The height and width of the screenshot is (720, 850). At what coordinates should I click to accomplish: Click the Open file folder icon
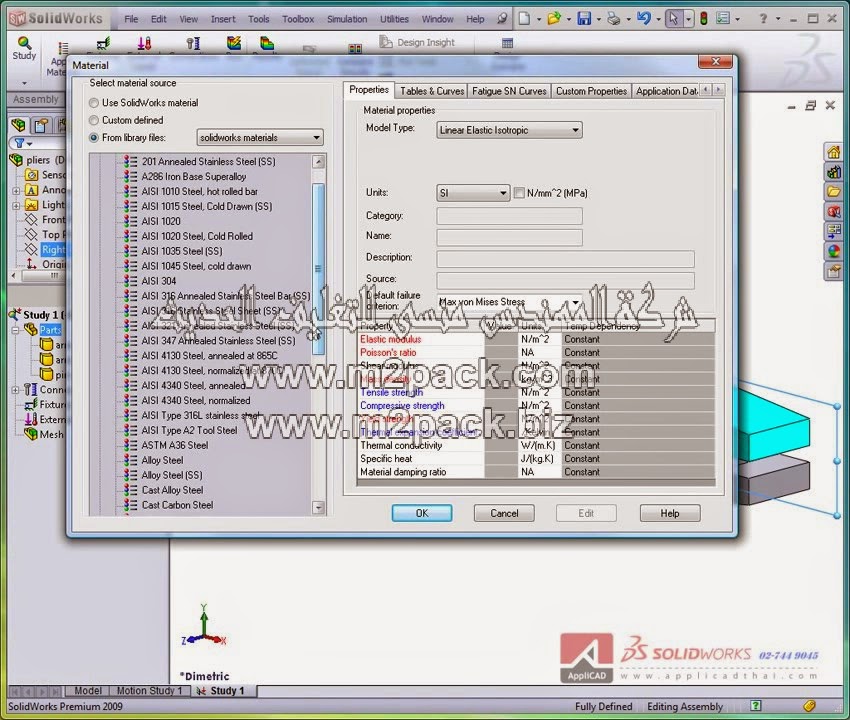tap(553, 19)
